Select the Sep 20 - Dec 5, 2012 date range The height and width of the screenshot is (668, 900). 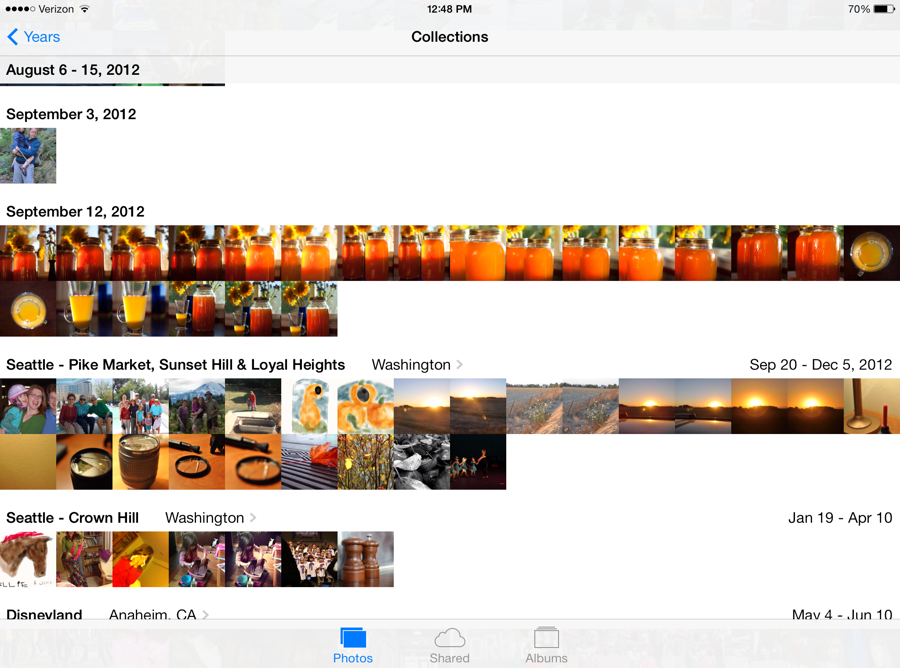pyautogui.click(x=821, y=364)
